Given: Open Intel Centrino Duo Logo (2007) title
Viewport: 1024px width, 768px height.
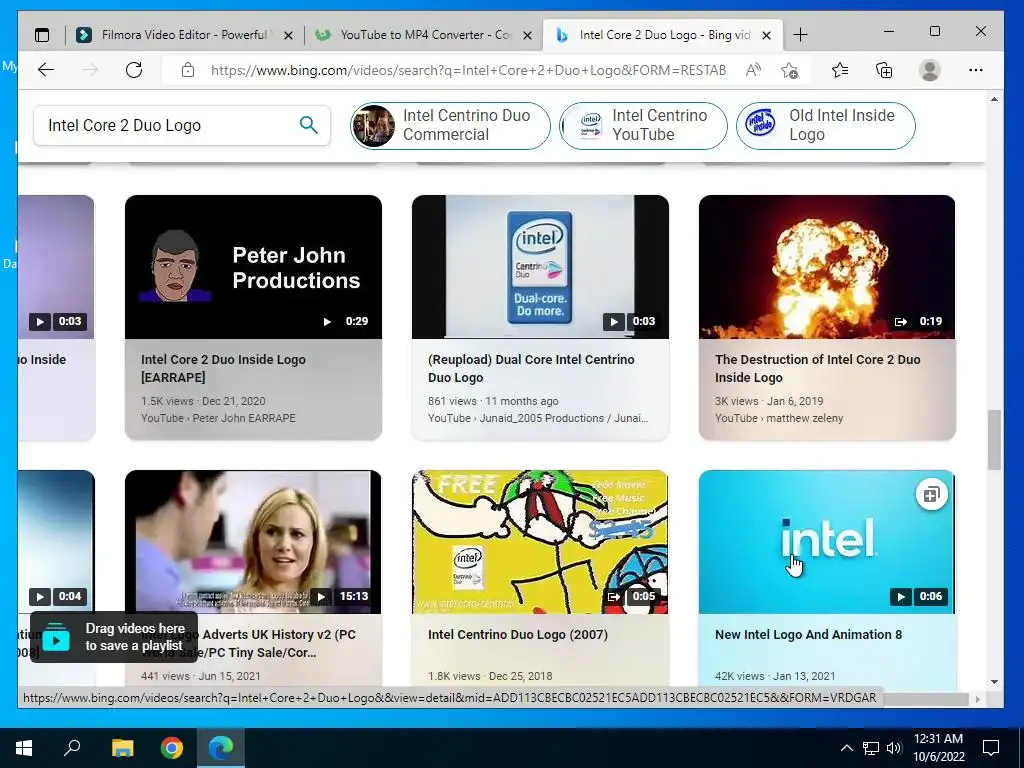Looking at the screenshot, I should tap(518, 634).
